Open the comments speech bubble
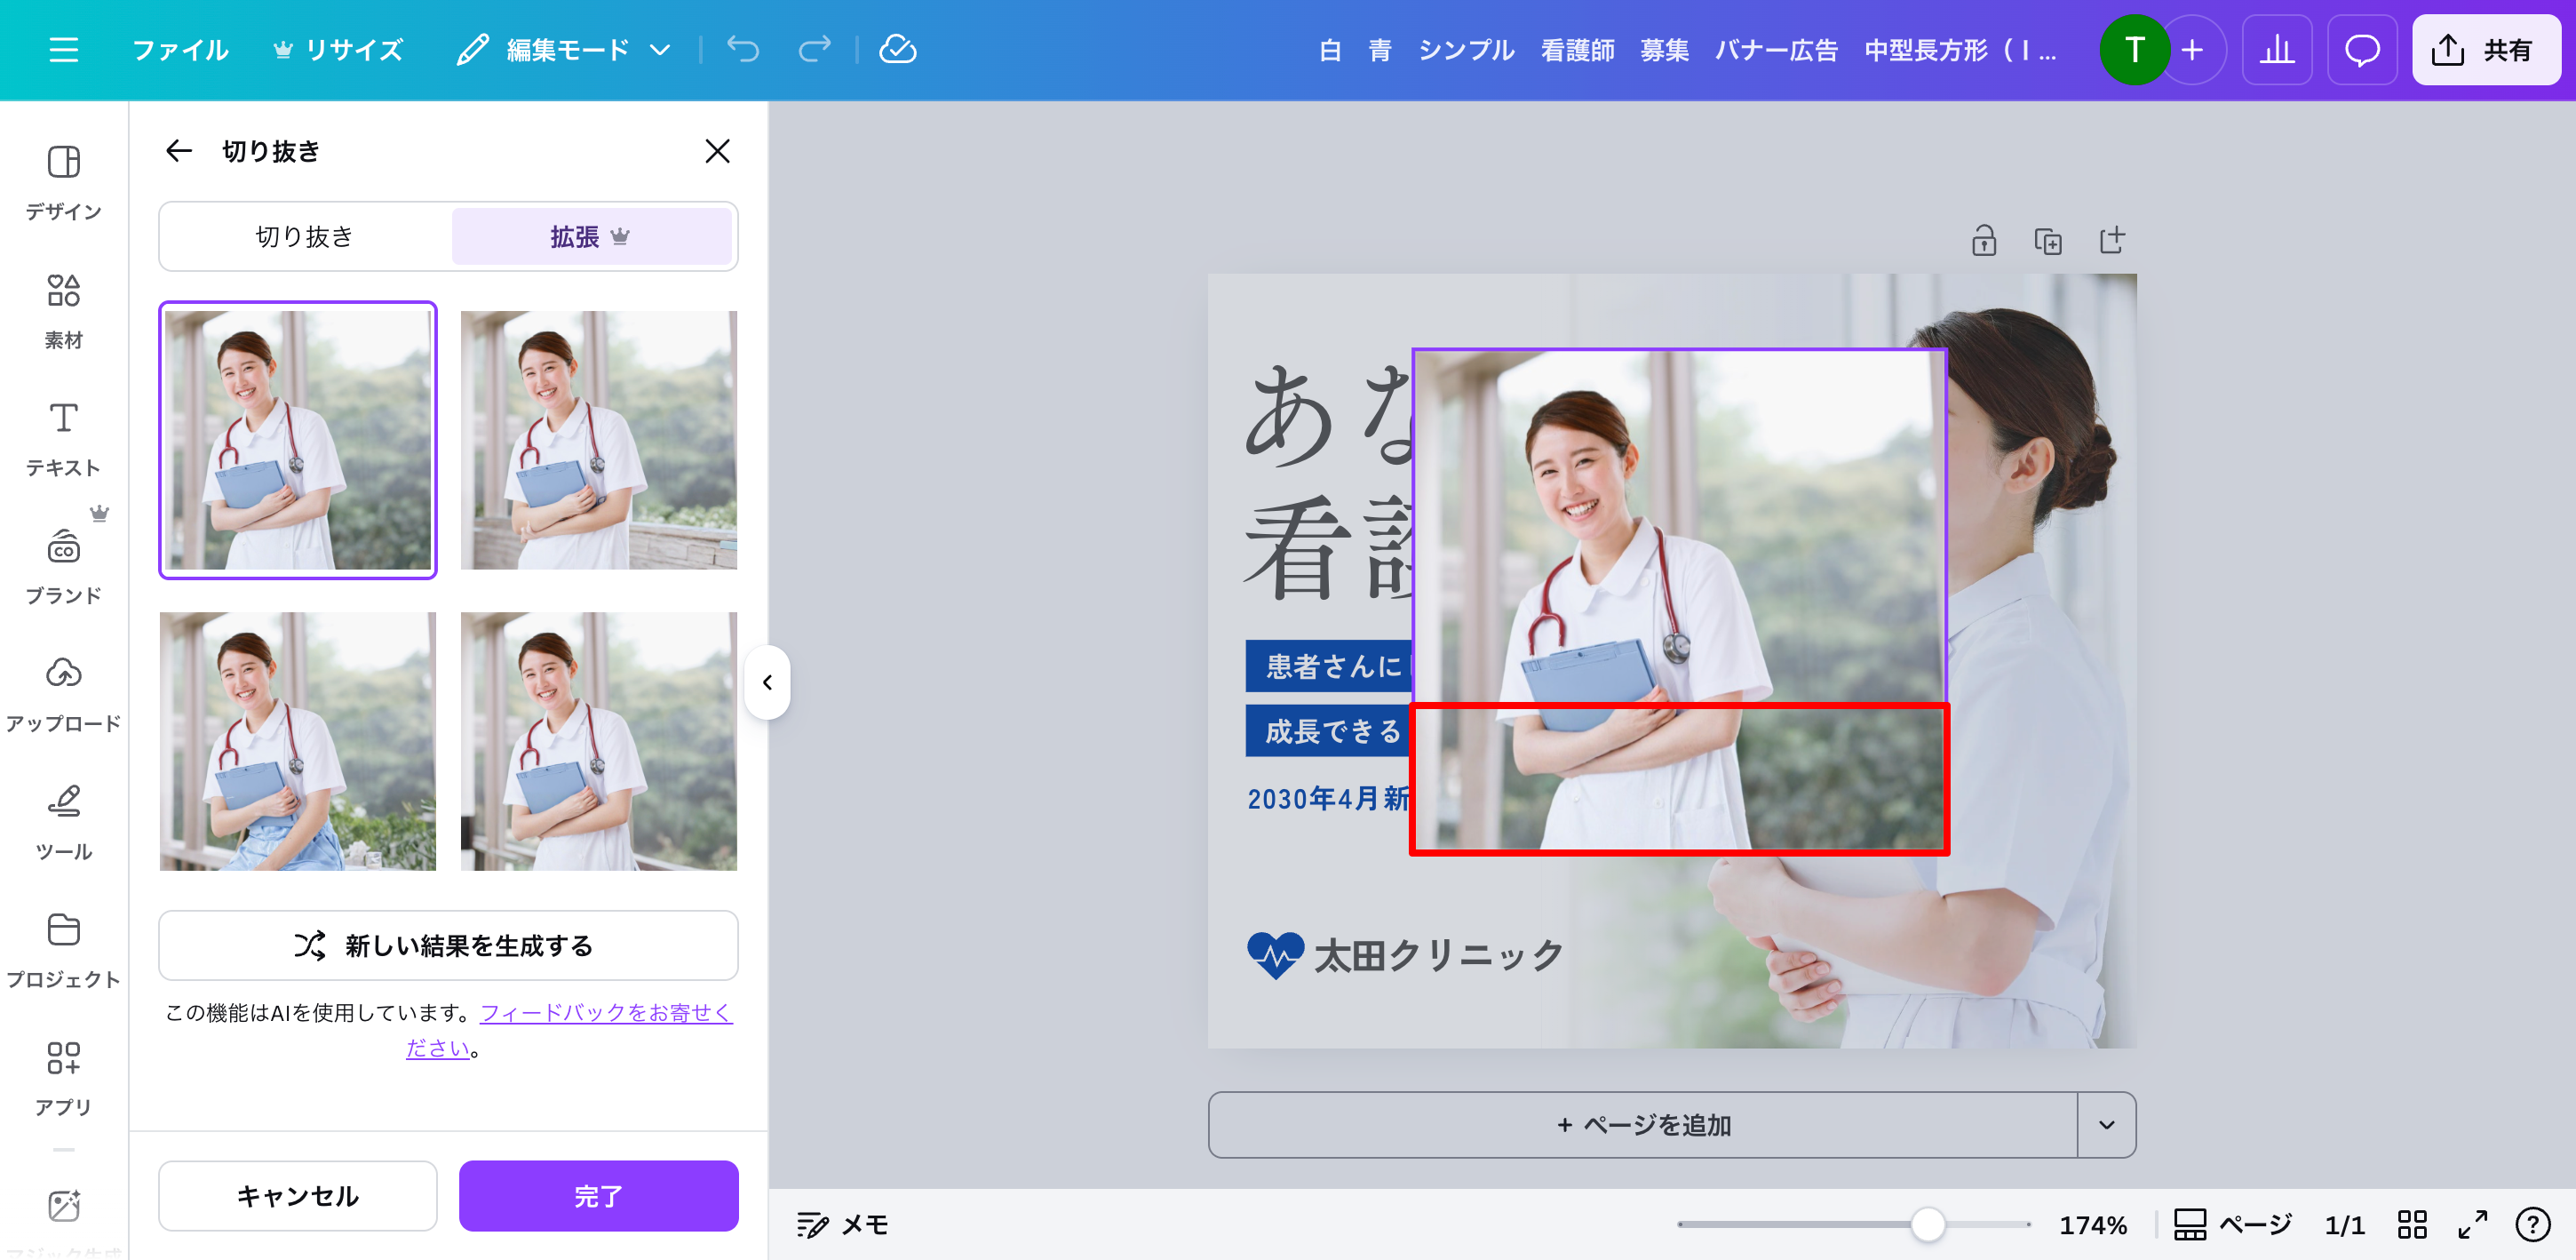 tap(2361, 50)
